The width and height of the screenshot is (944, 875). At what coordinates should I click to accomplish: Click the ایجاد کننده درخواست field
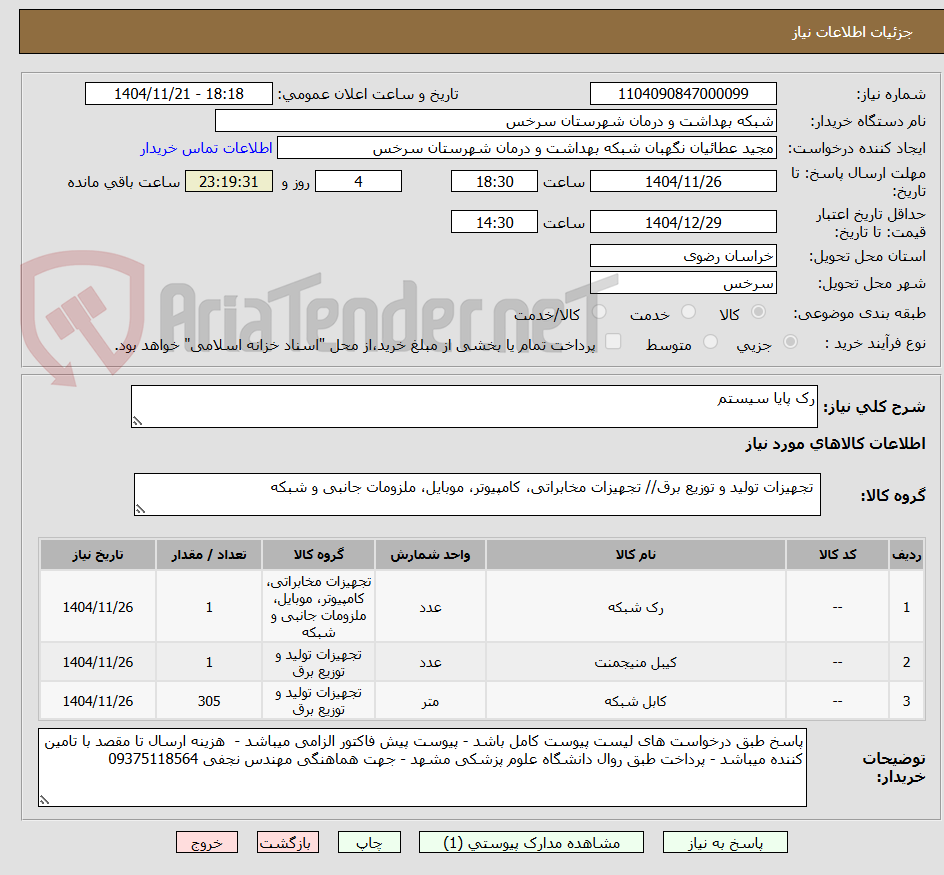[x=527, y=148]
